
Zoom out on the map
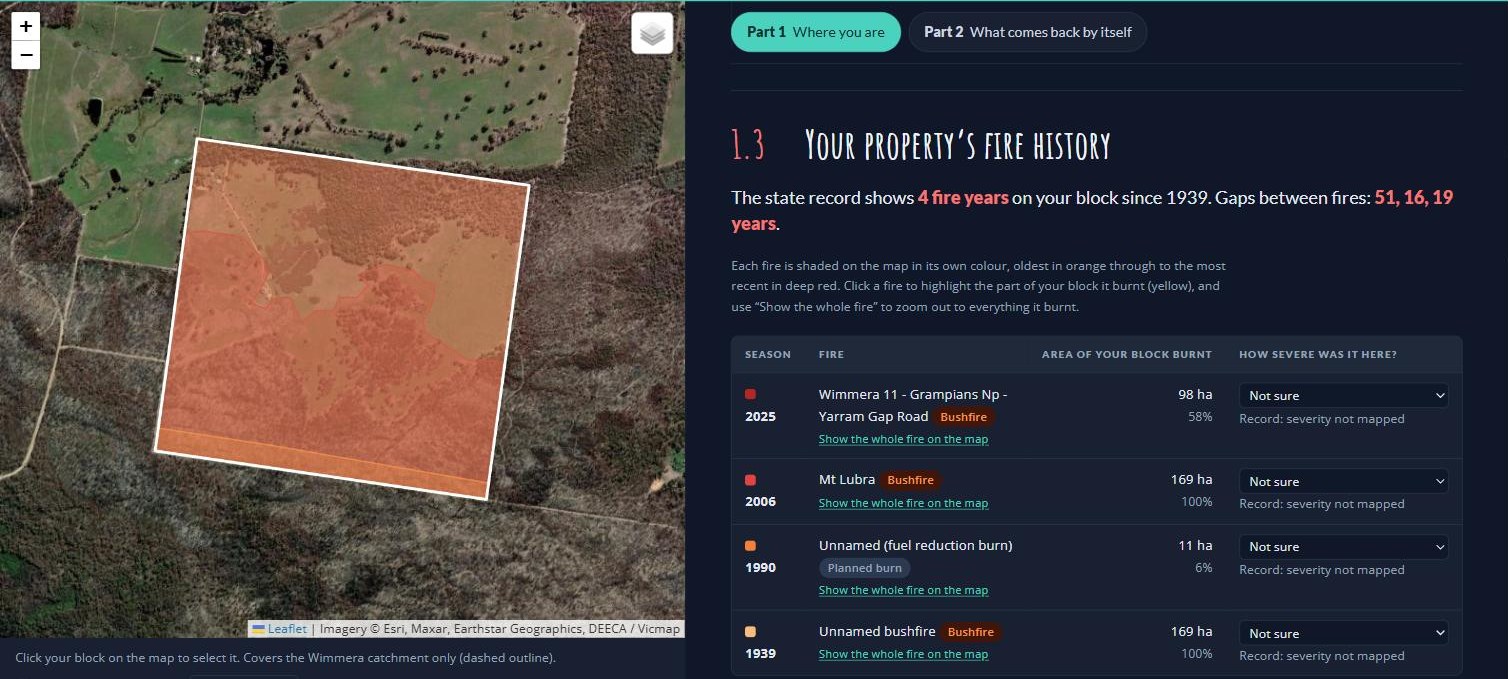coord(26,55)
